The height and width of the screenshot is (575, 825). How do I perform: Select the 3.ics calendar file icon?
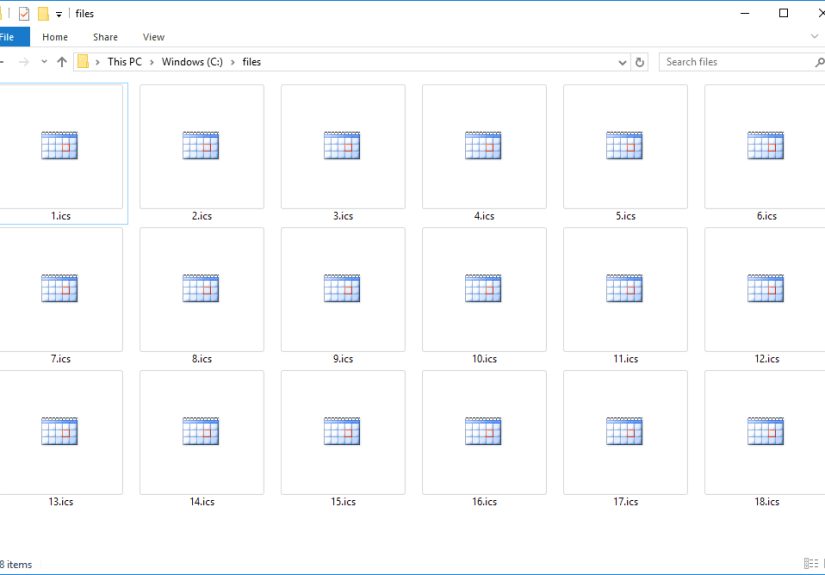[x=342, y=146]
